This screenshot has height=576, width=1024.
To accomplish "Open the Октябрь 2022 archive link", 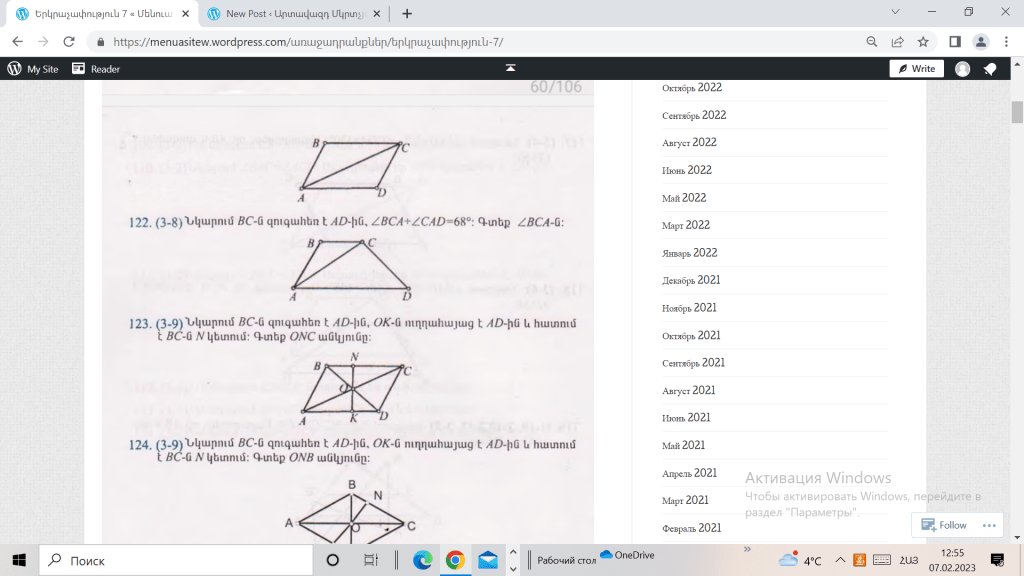I will [691, 88].
